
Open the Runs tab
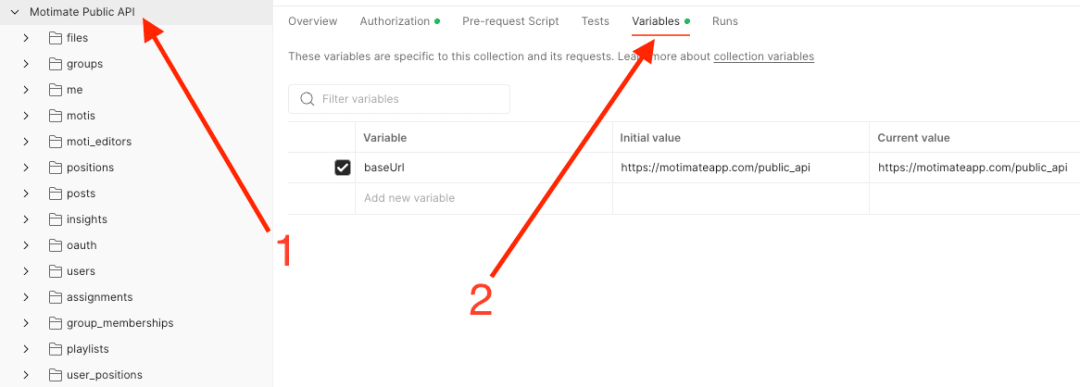[725, 21]
